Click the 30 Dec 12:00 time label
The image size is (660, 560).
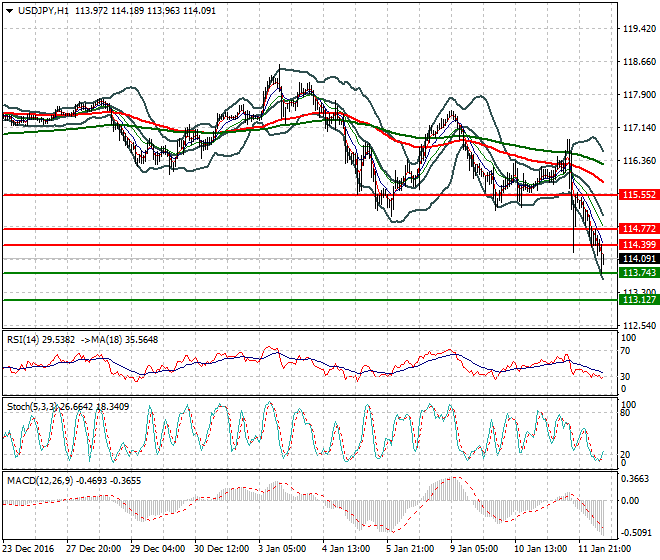coord(221,549)
